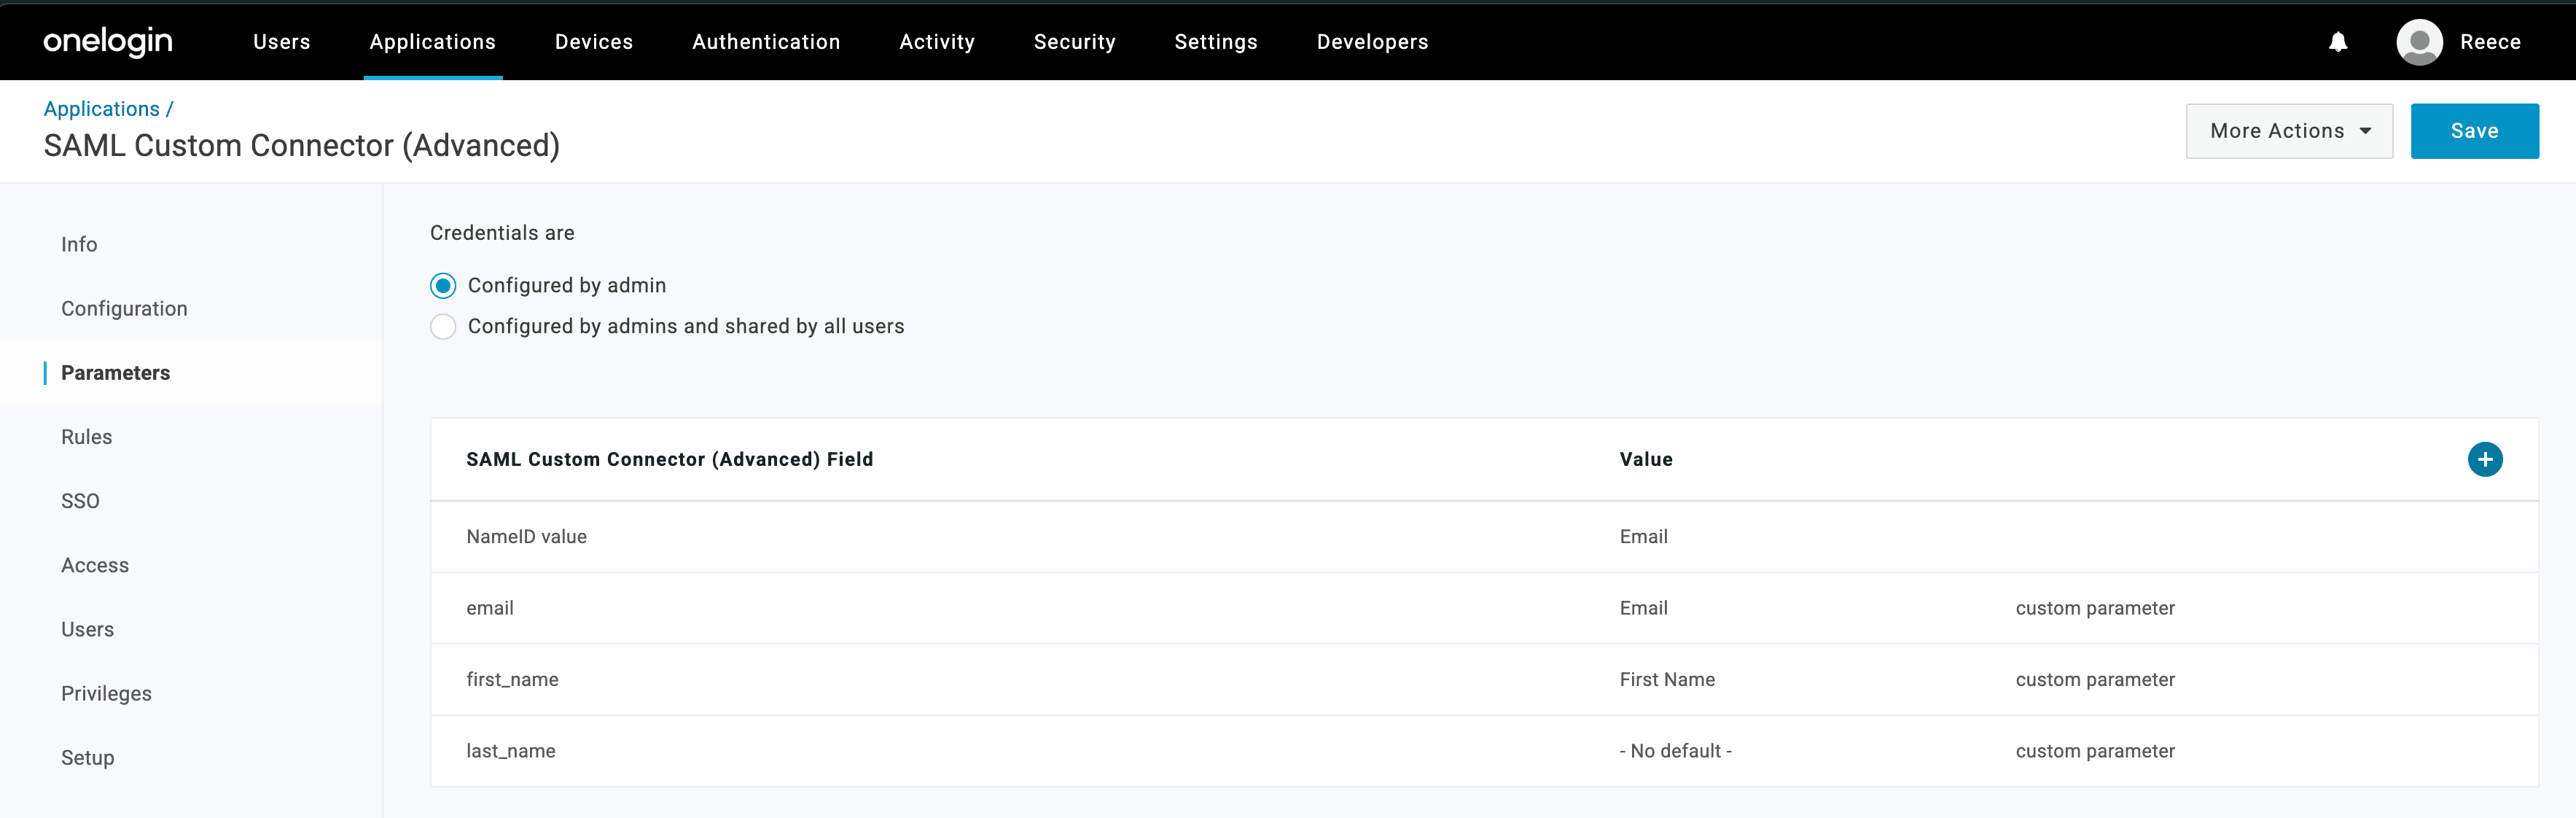Open the Devices top menu
Screen dimensions: 2576x818
point(594,42)
